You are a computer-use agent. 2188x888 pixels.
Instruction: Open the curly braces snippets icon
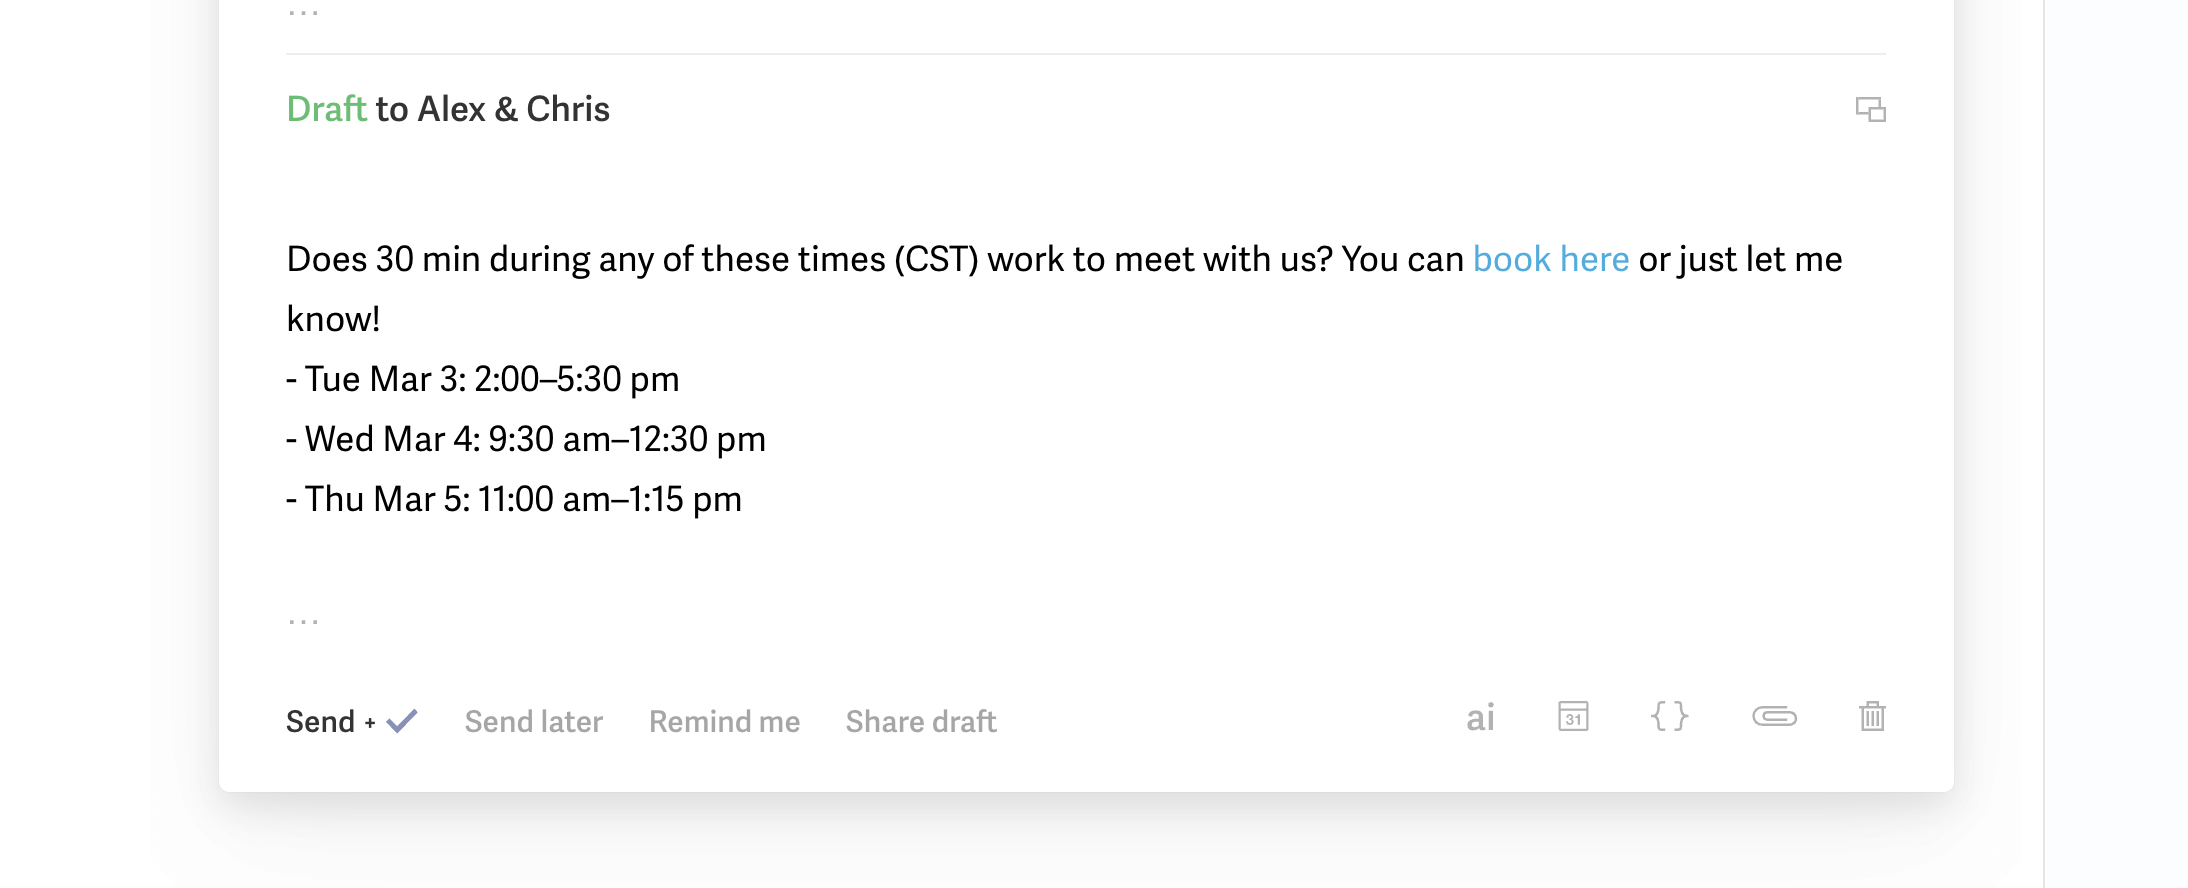(1669, 717)
